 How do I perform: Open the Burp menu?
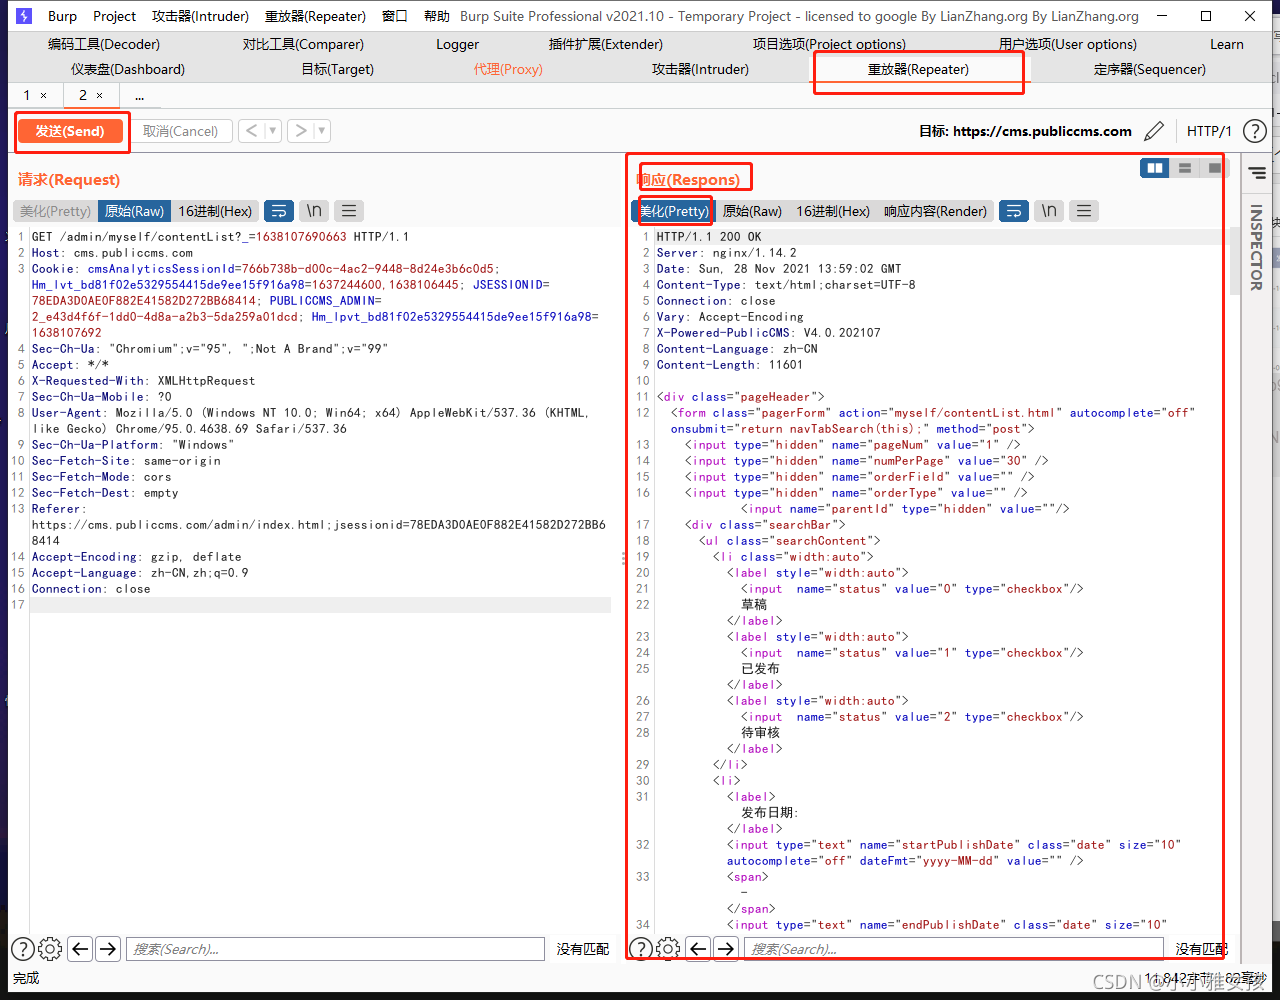pos(62,16)
